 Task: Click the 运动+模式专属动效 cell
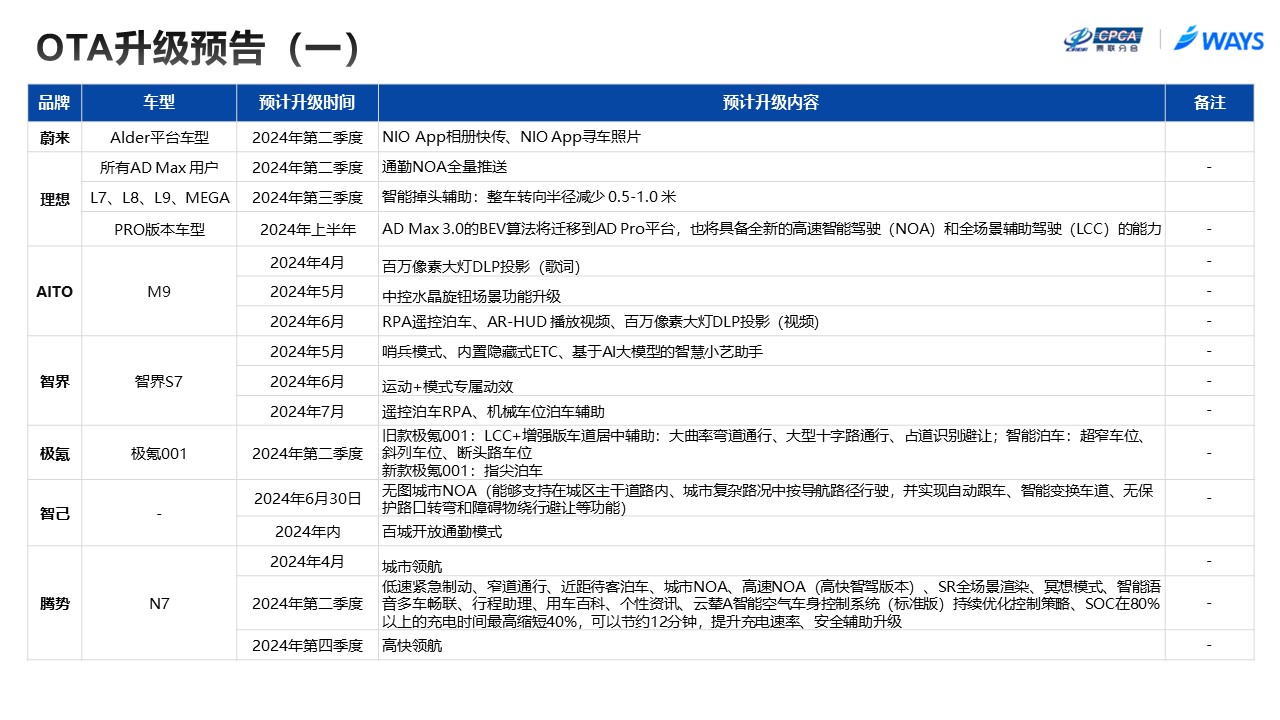click(771, 381)
